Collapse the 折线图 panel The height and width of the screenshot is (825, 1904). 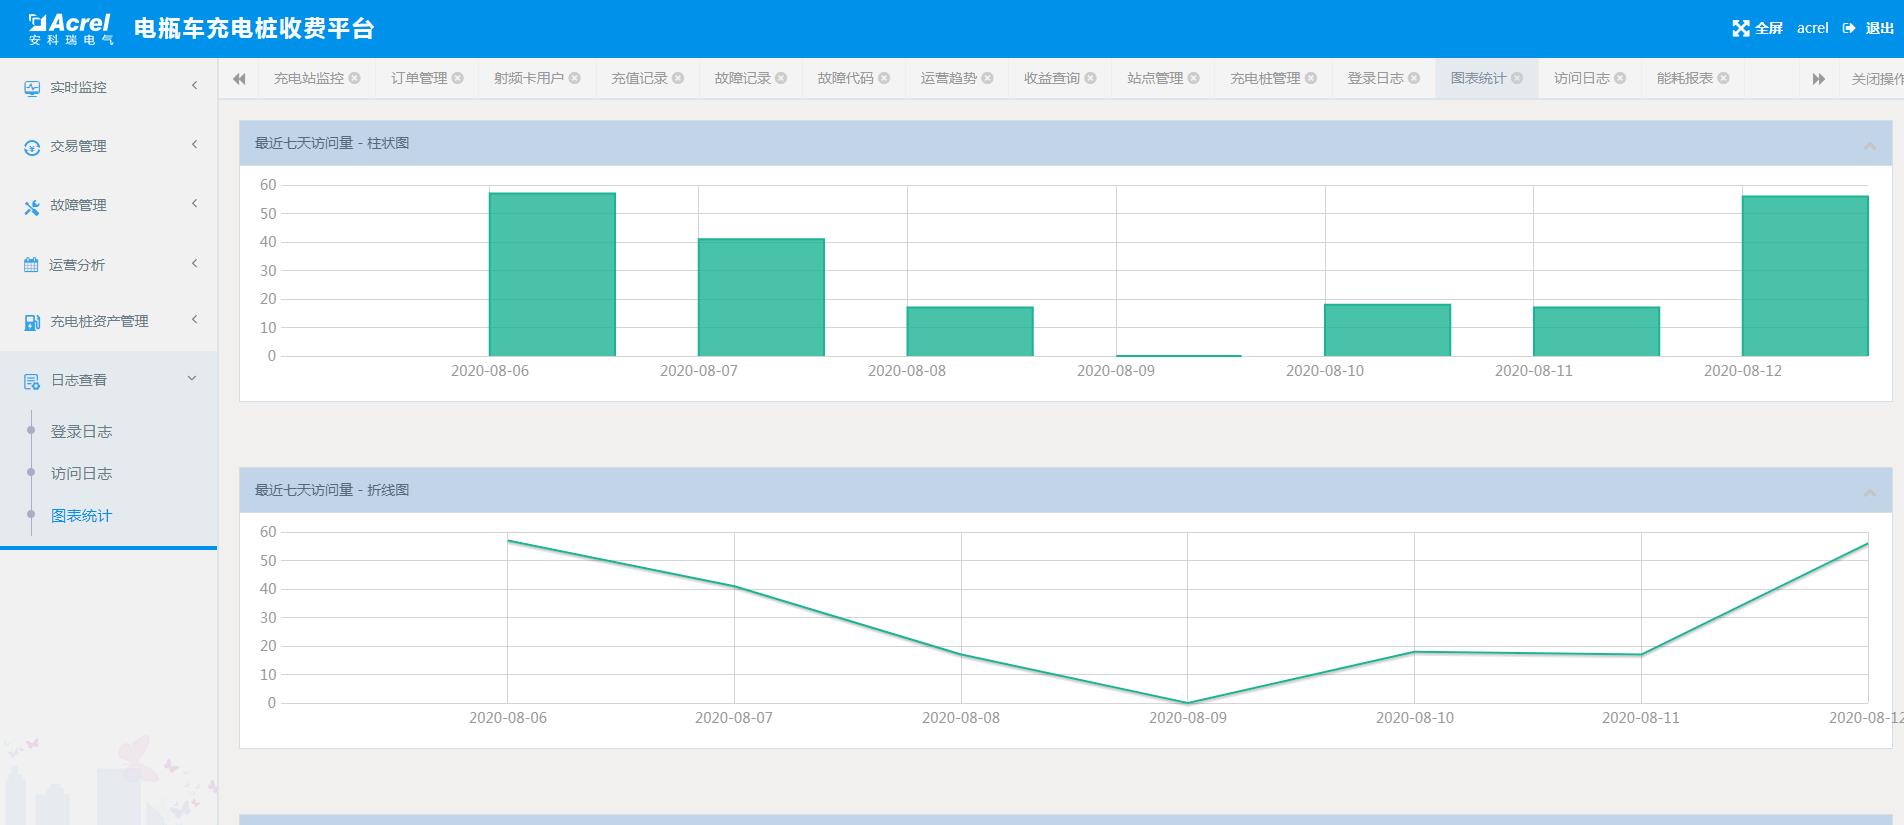coord(1869,492)
